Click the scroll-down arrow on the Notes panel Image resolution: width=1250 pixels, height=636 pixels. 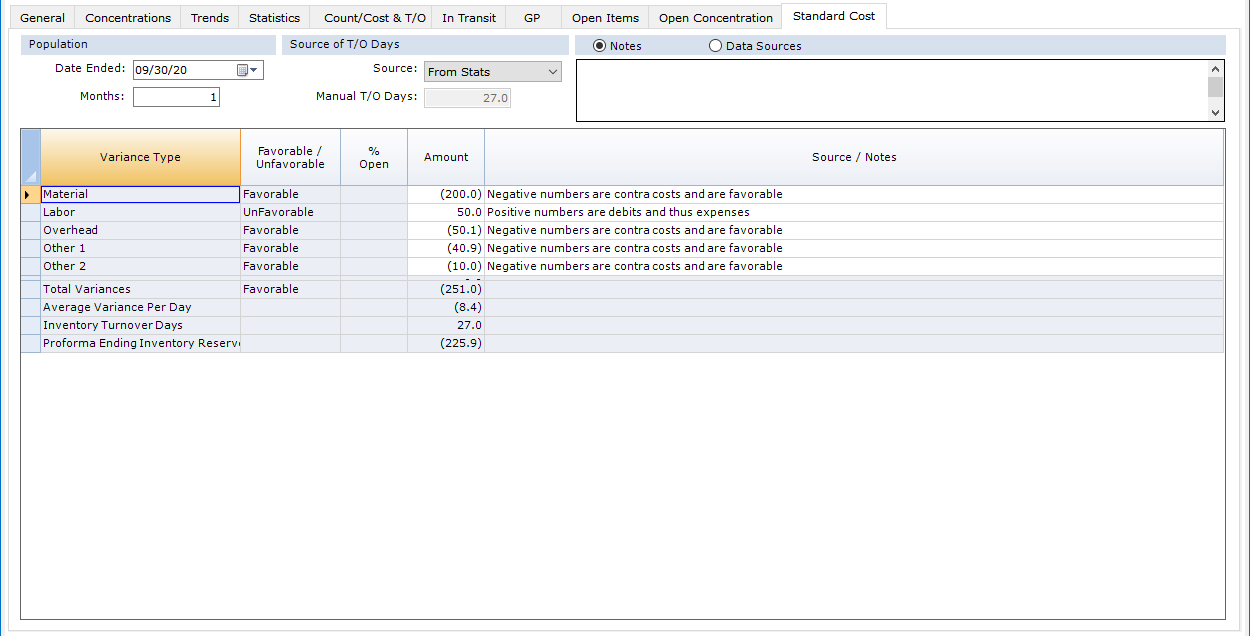[1214, 113]
